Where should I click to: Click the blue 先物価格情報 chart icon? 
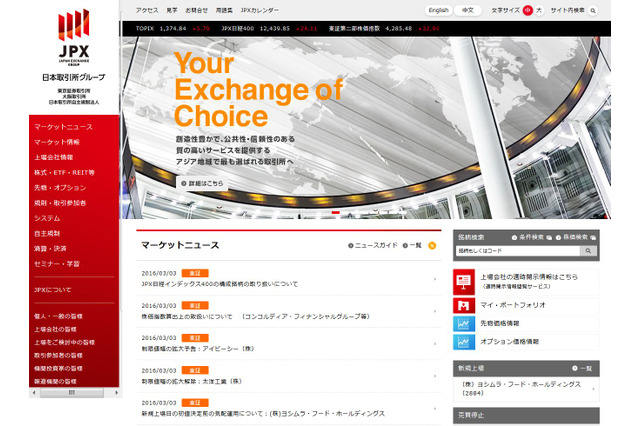tap(464, 324)
